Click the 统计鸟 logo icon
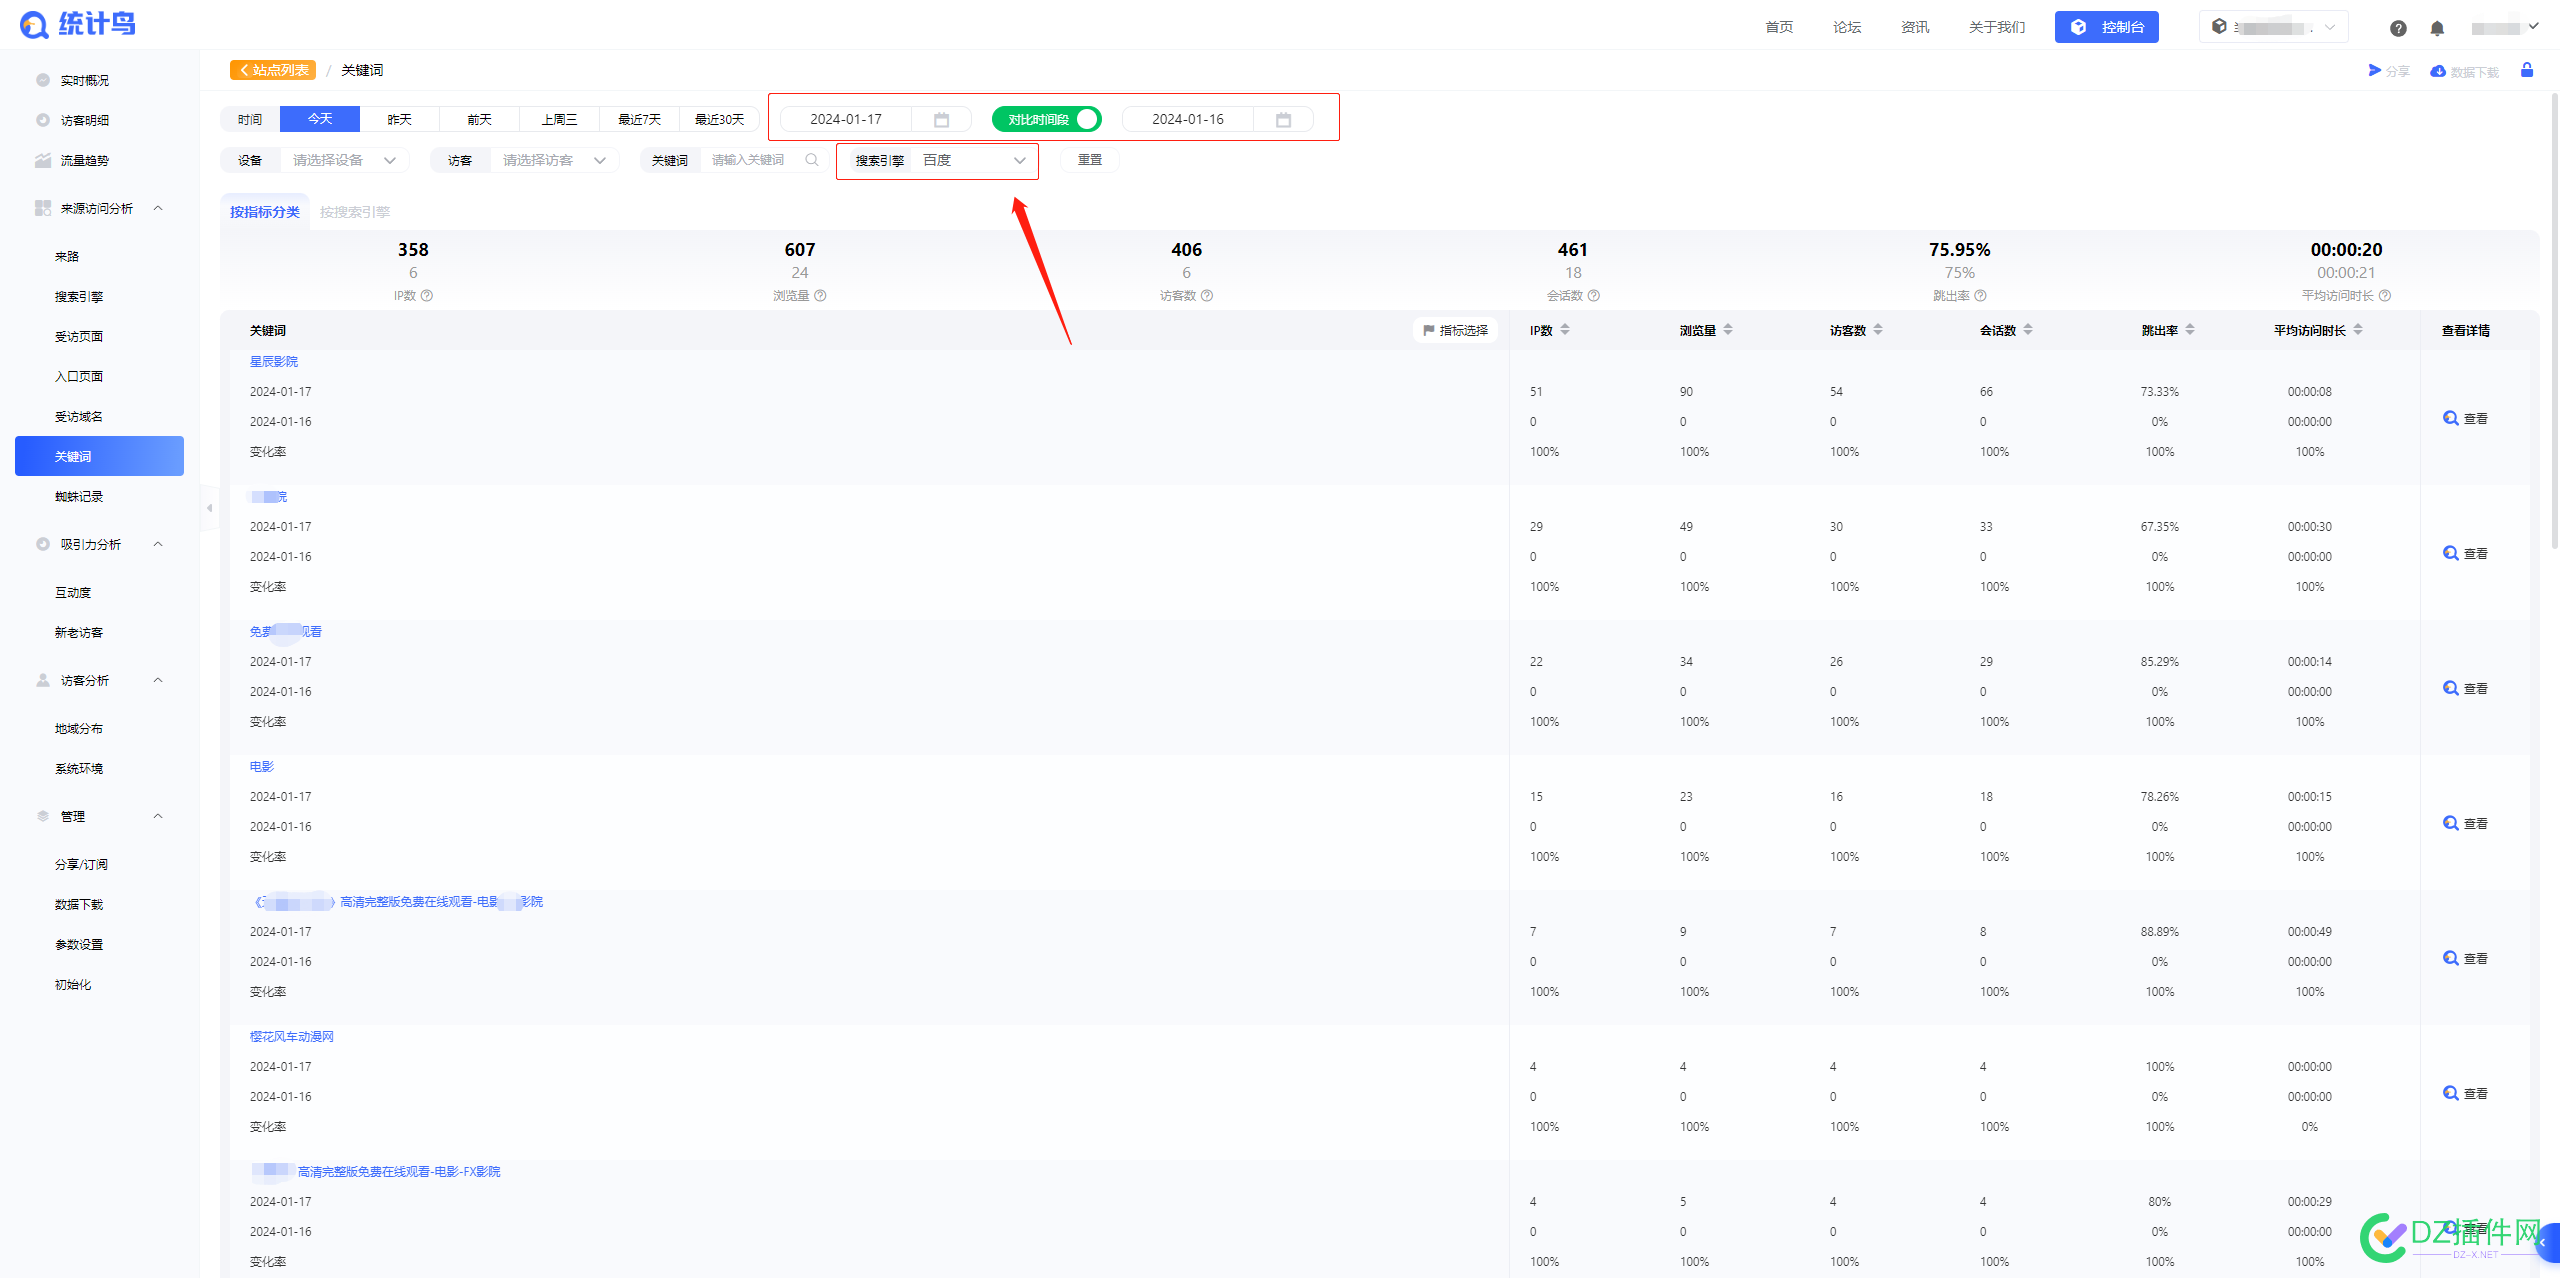This screenshot has width=2560, height=1278. 34,25
